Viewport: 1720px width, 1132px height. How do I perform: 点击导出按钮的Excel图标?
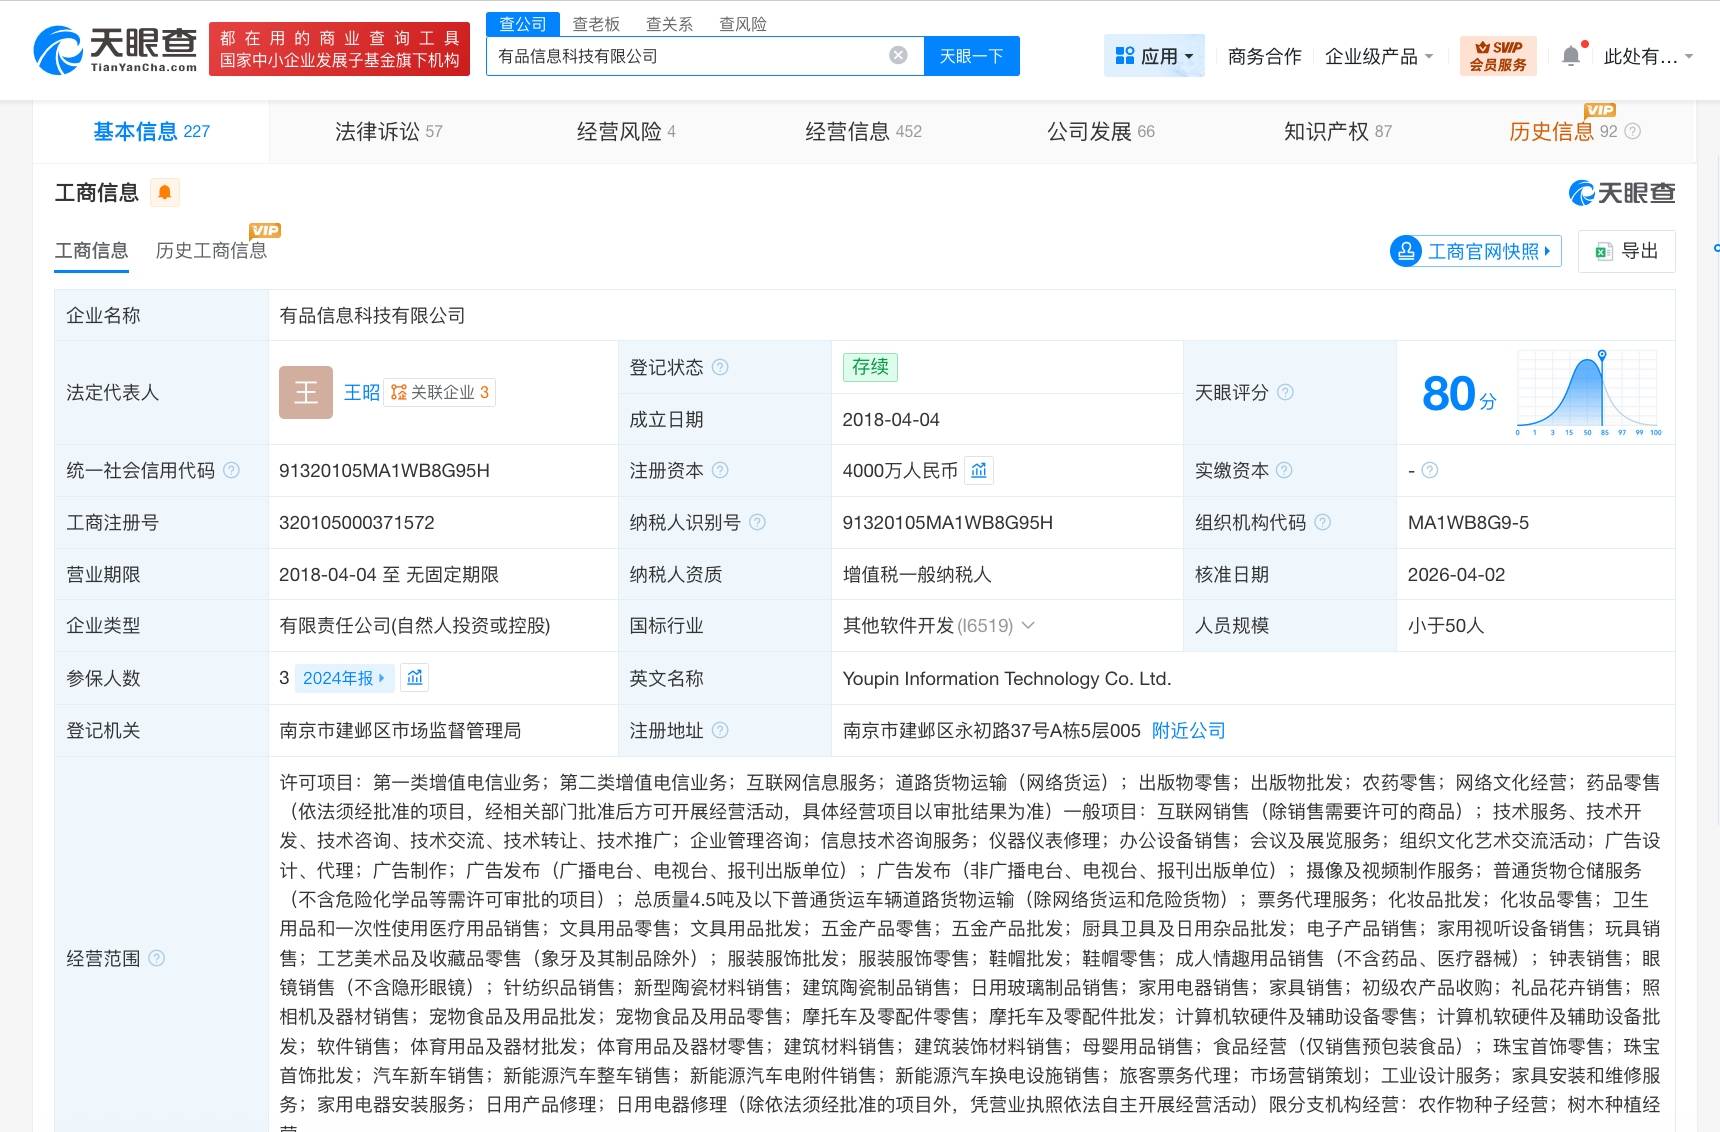1602,251
